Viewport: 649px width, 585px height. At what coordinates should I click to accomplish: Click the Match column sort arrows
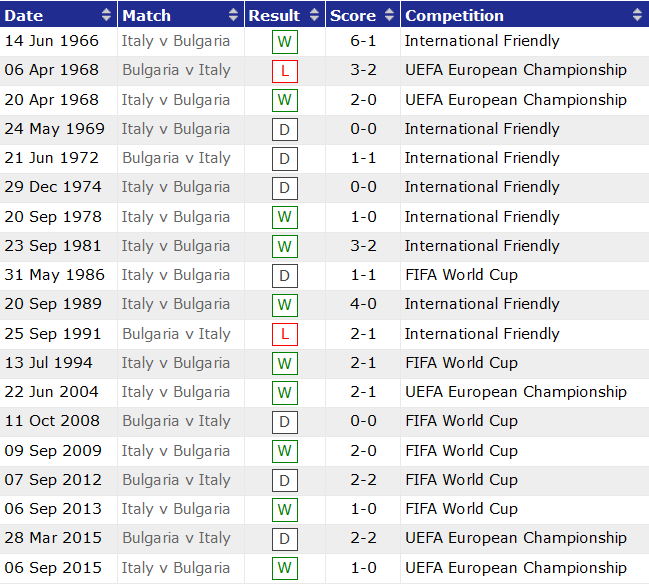click(x=235, y=15)
